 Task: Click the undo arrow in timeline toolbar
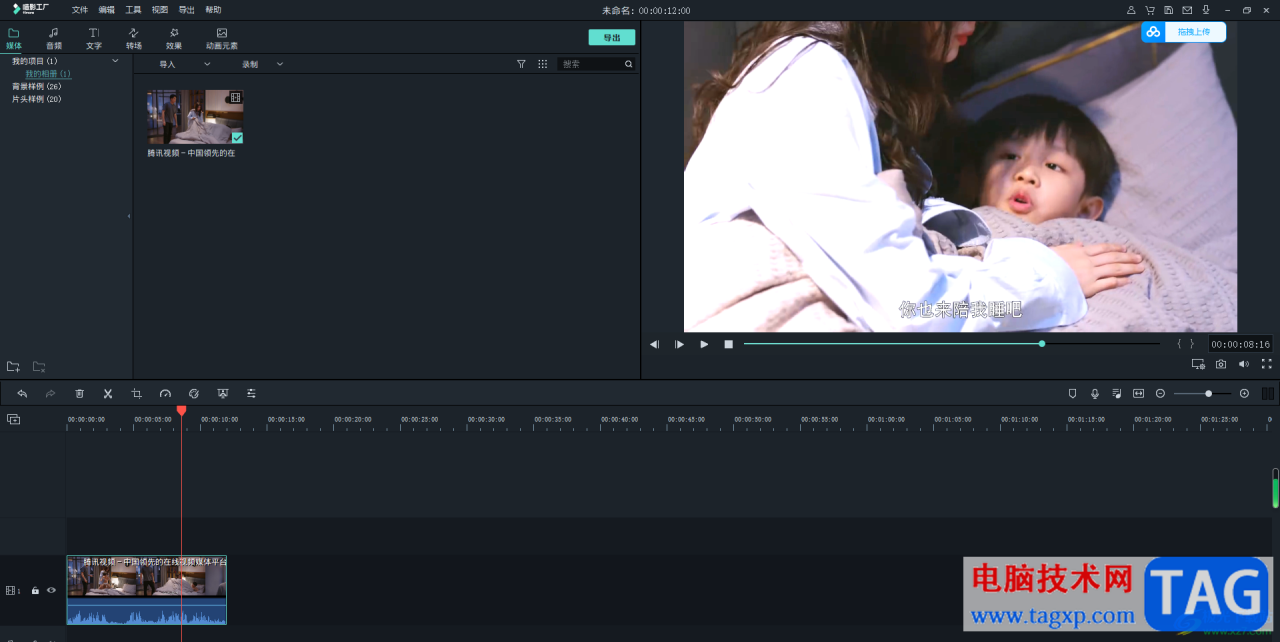(x=22, y=394)
